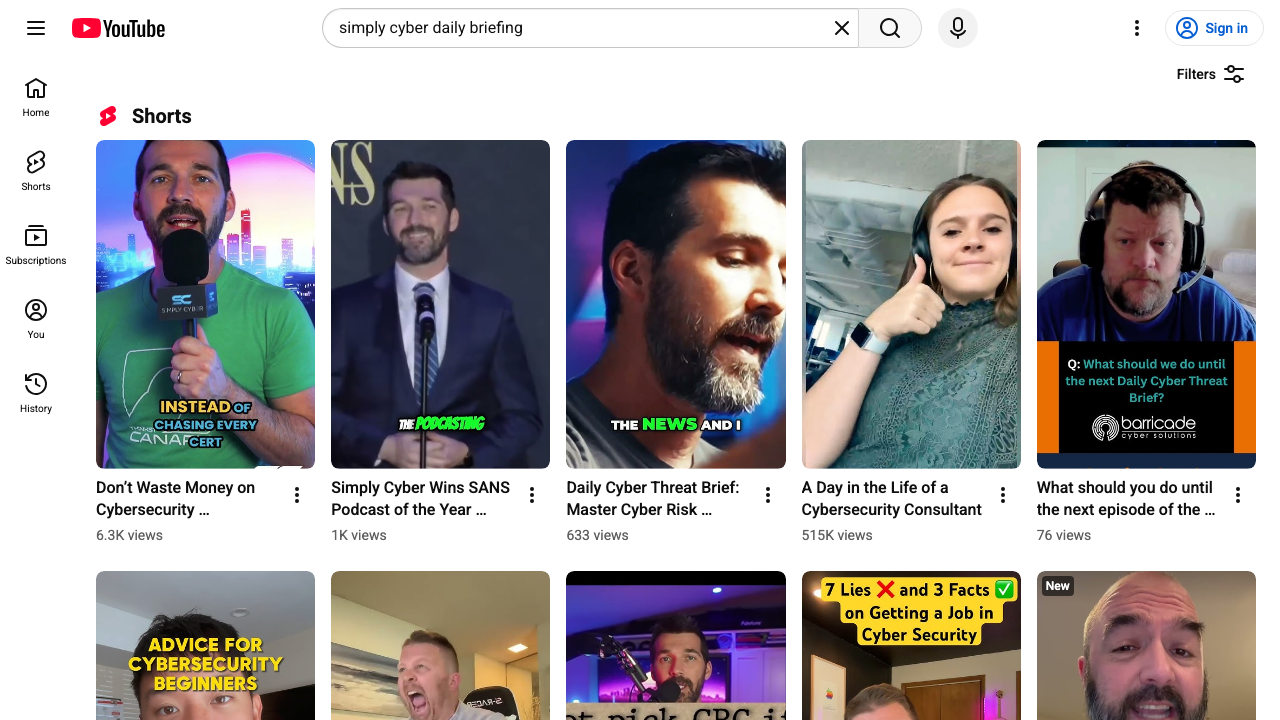
Task: Click title "Simply Cyber Wins SANS Podcast of the Year"
Action: pos(420,498)
